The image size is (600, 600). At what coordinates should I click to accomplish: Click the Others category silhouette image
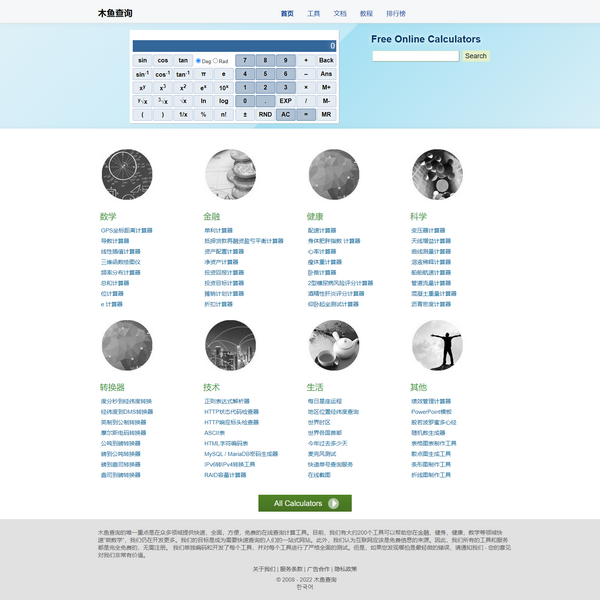437,345
